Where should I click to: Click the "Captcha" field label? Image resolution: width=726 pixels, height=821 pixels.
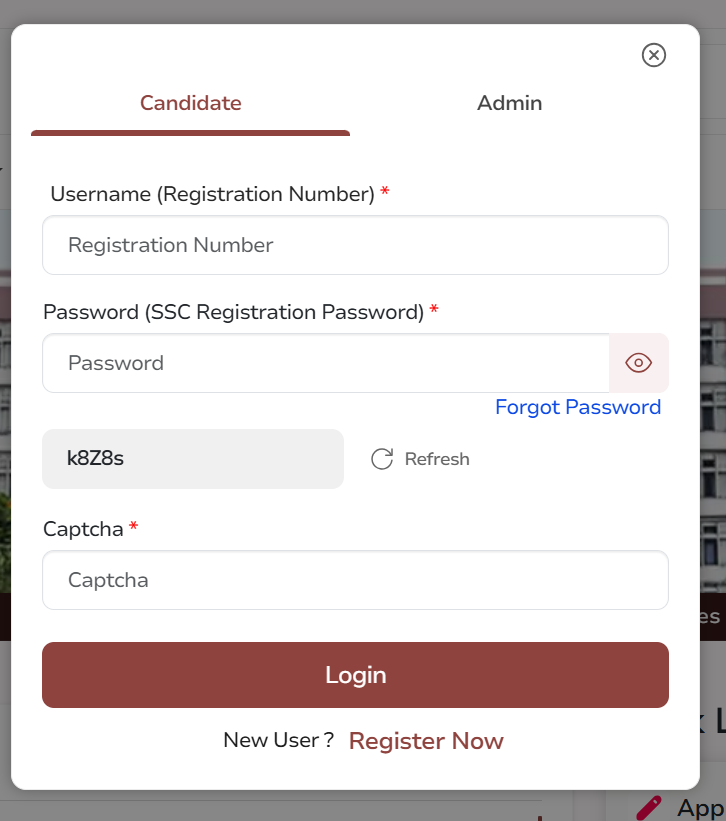pyautogui.click(x=83, y=529)
